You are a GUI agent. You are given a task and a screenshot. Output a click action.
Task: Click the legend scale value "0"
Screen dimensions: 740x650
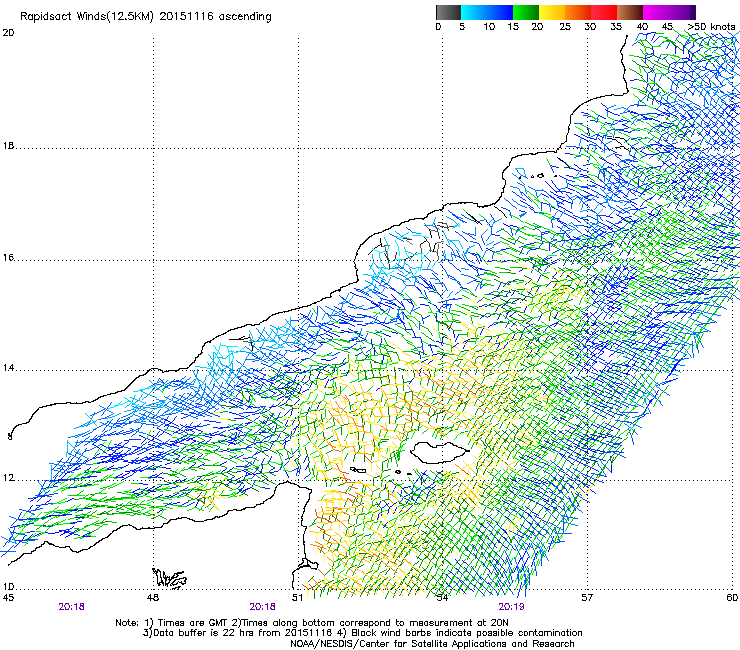pos(438,27)
